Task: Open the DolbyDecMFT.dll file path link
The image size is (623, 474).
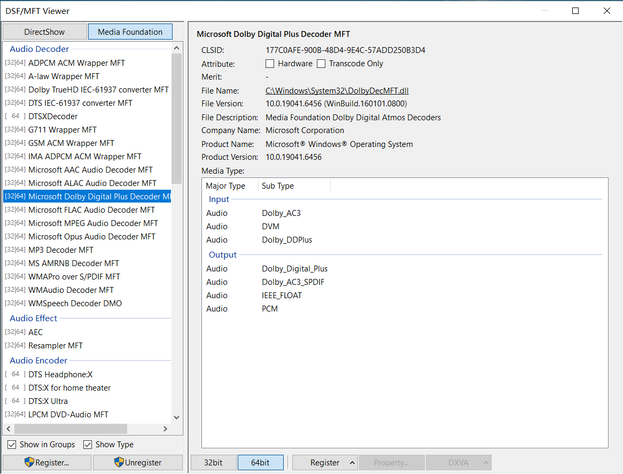Action: pyautogui.click(x=337, y=91)
